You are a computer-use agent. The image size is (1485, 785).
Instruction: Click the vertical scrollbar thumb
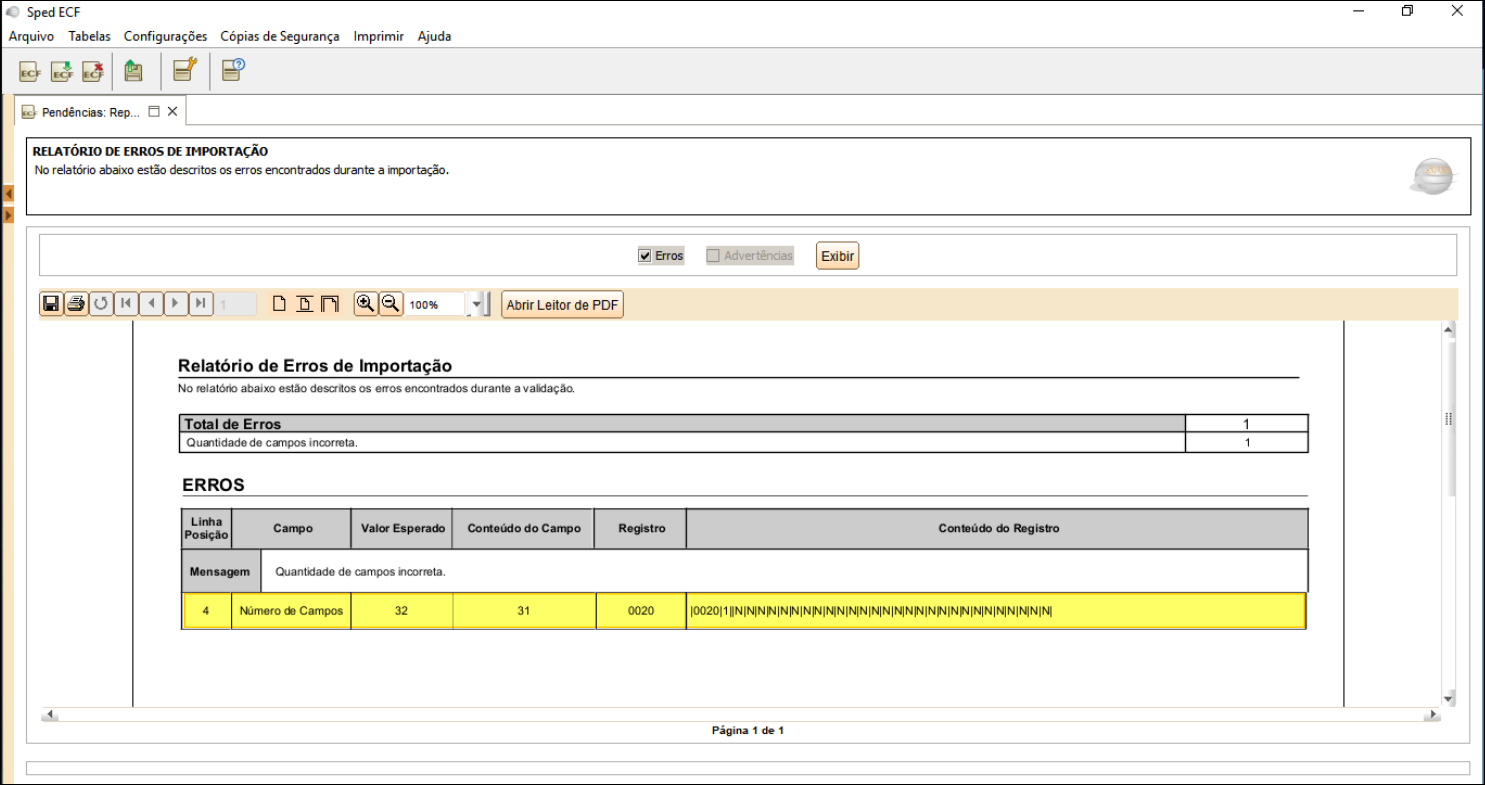(1449, 419)
